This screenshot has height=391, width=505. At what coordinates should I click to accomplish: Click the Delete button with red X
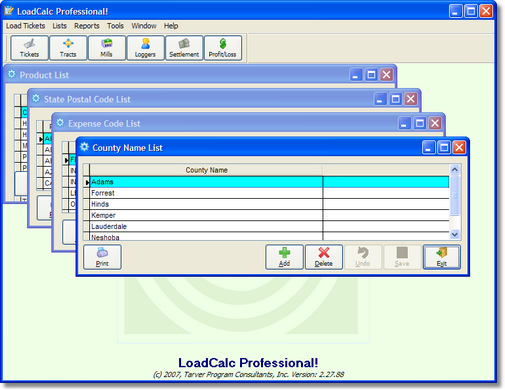[x=324, y=257]
